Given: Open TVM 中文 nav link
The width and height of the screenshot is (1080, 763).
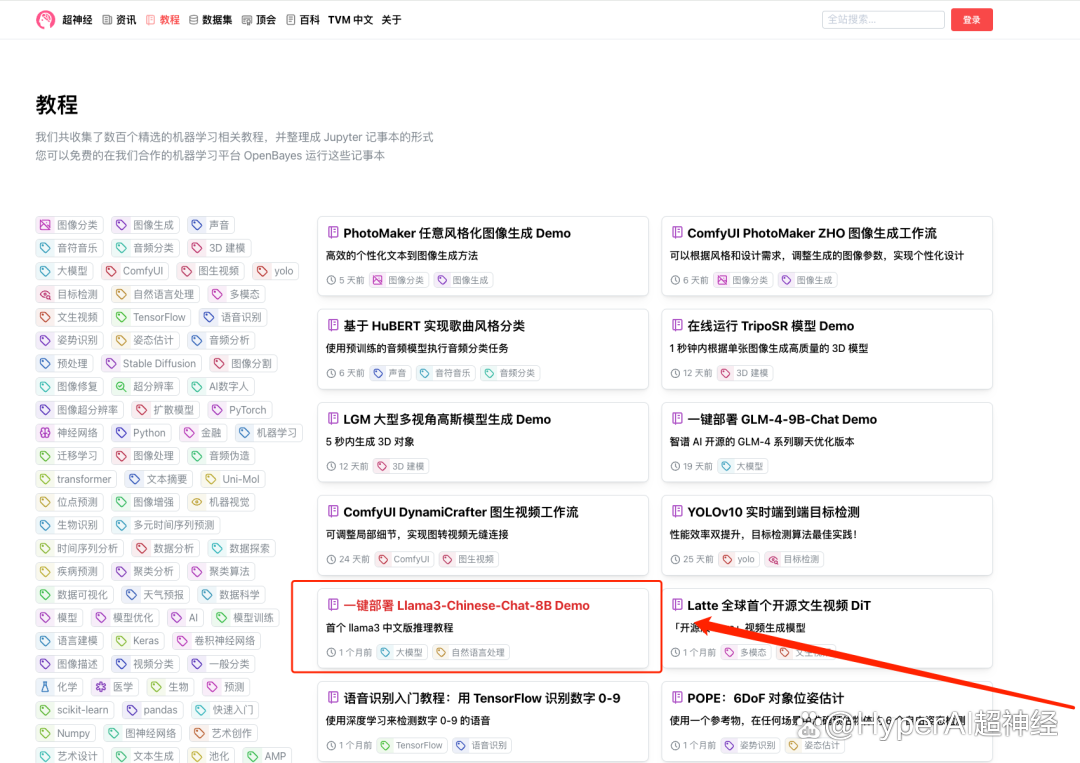Looking at the screenshot, I should point(350,20).
